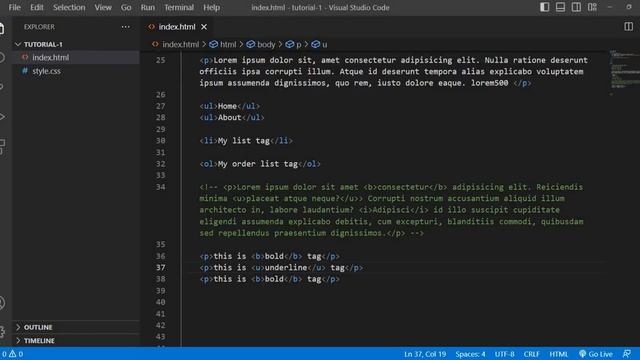Click body in the breadcrumb

coord(266,44)
